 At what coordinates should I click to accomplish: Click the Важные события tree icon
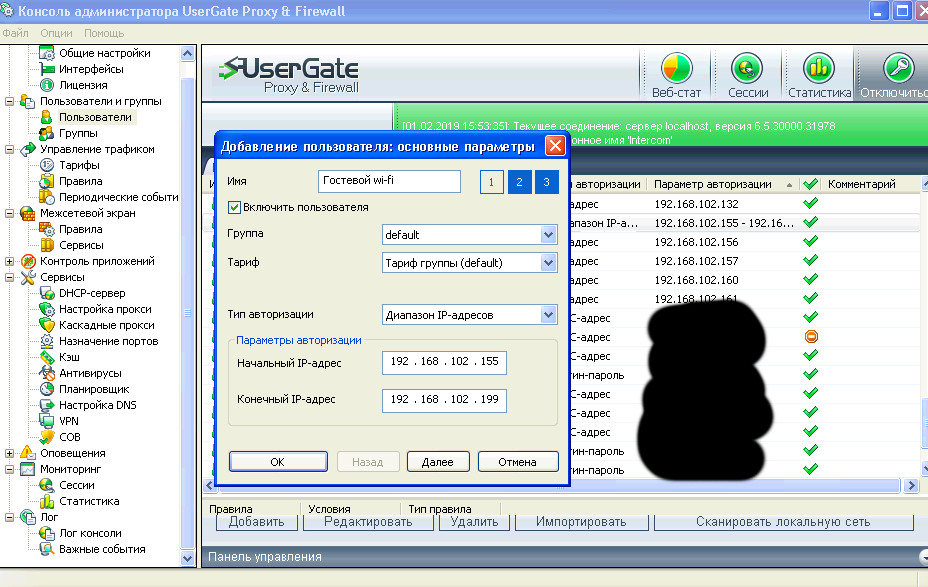[x=47, y=549]
